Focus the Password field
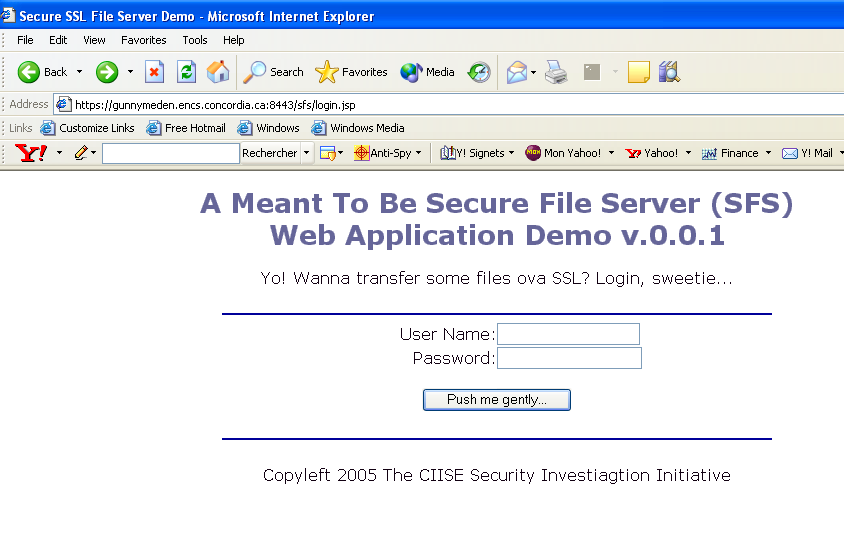This screenshot has height=544, width=844. (x=569, y=358)
